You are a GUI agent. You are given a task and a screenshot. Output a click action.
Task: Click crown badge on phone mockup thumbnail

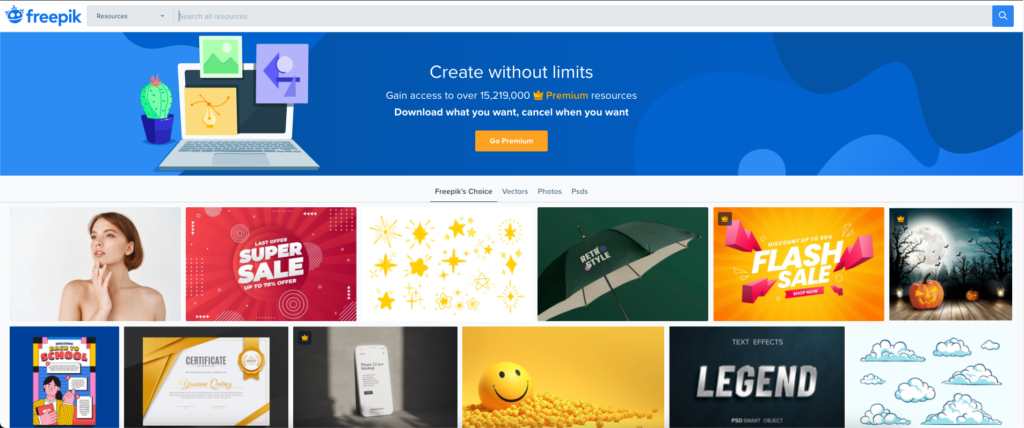point(304,338)
